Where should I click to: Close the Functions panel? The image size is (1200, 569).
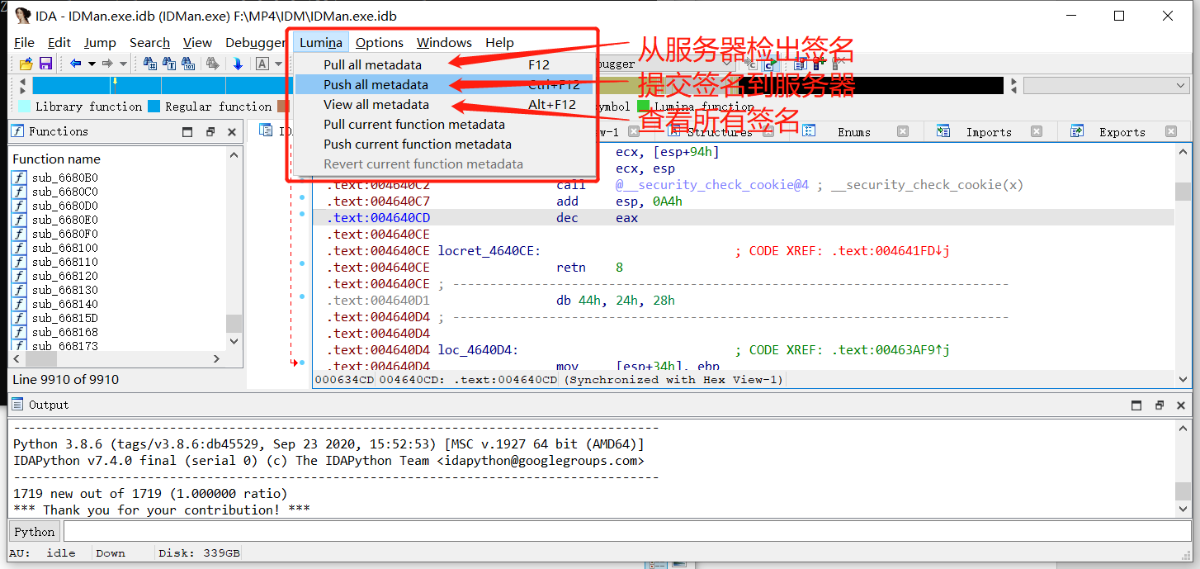[x=233, y=132]
